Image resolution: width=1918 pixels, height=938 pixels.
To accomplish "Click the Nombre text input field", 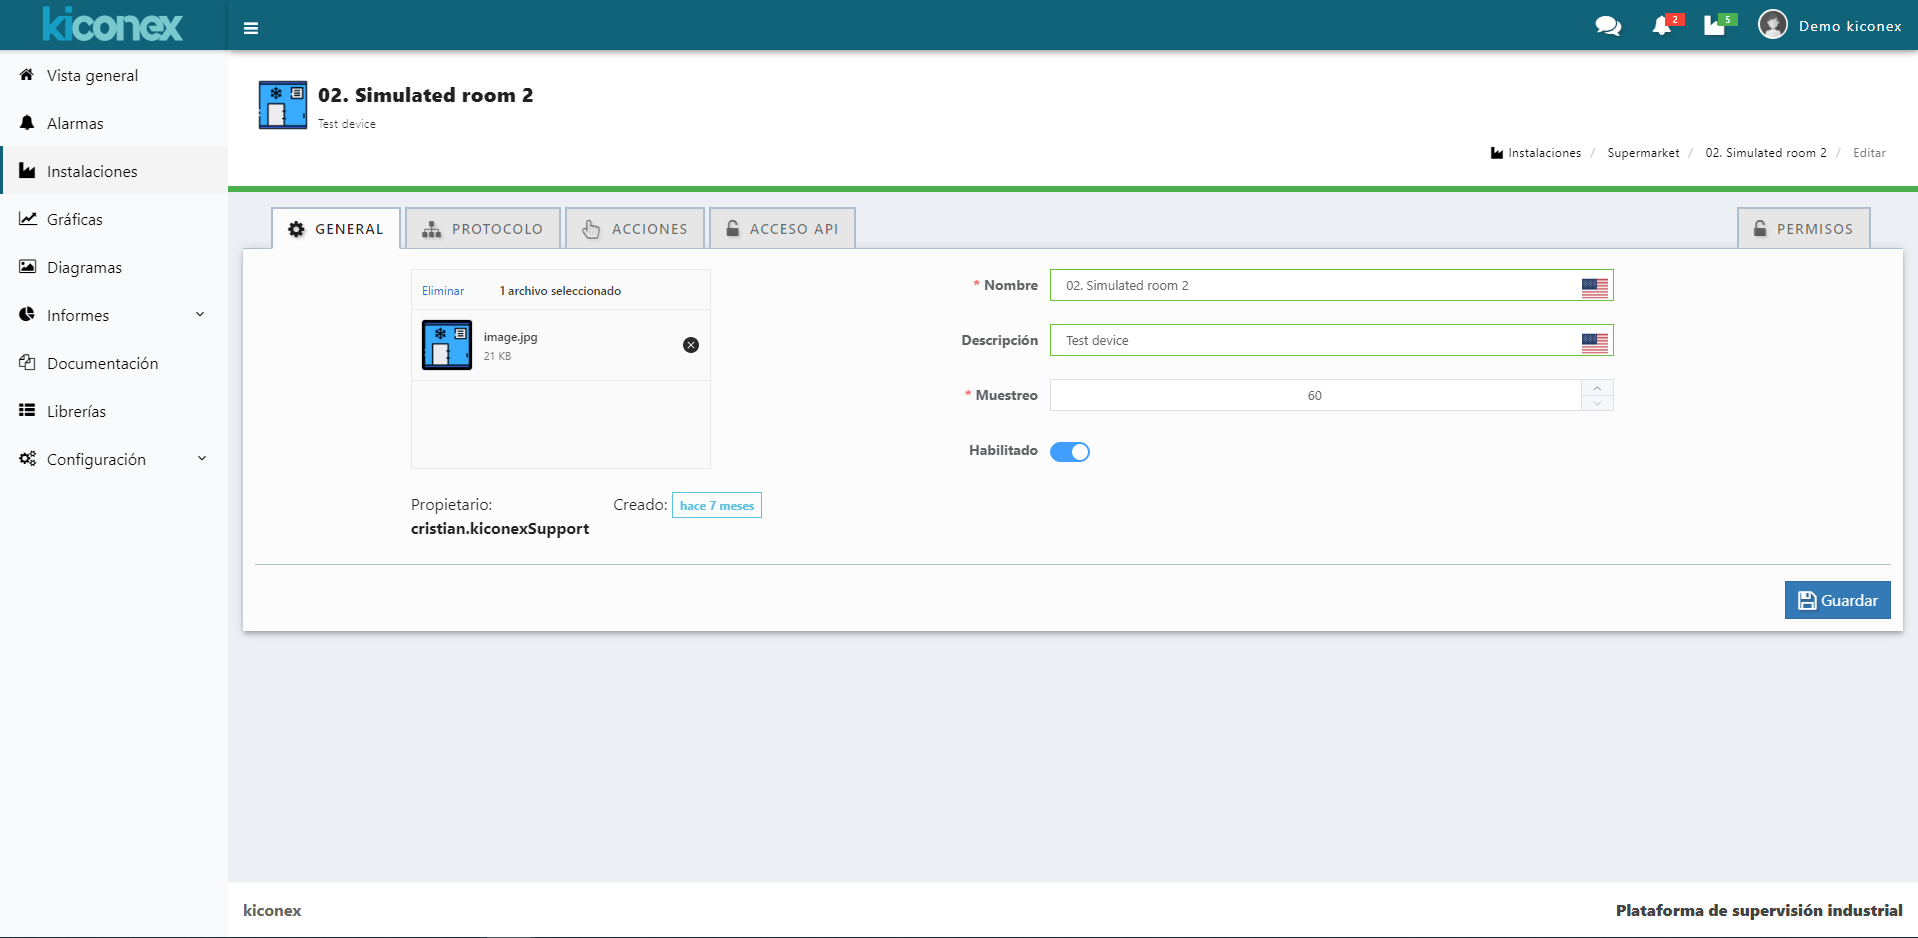I will coord(1310,286).
